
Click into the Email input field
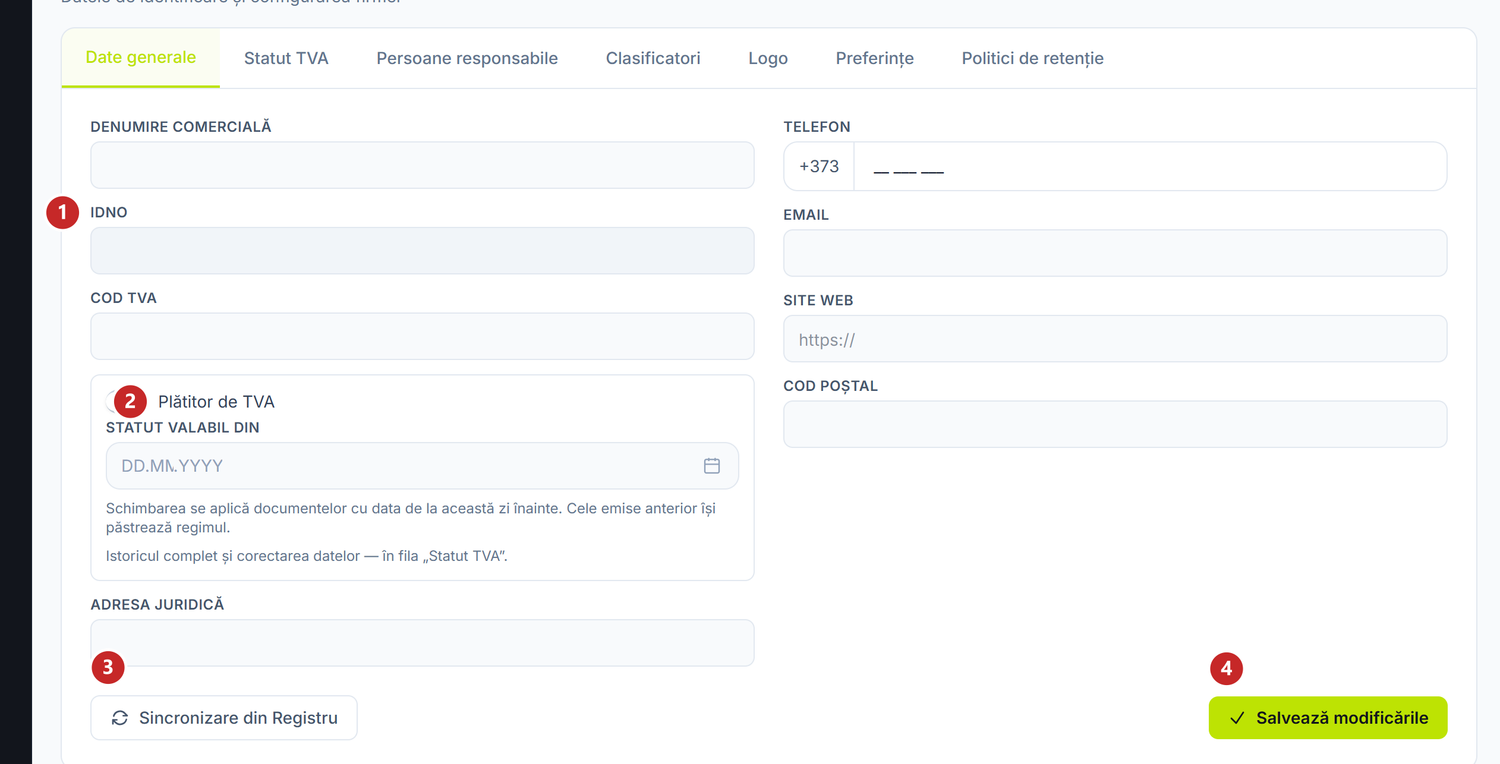point(1115,253)
